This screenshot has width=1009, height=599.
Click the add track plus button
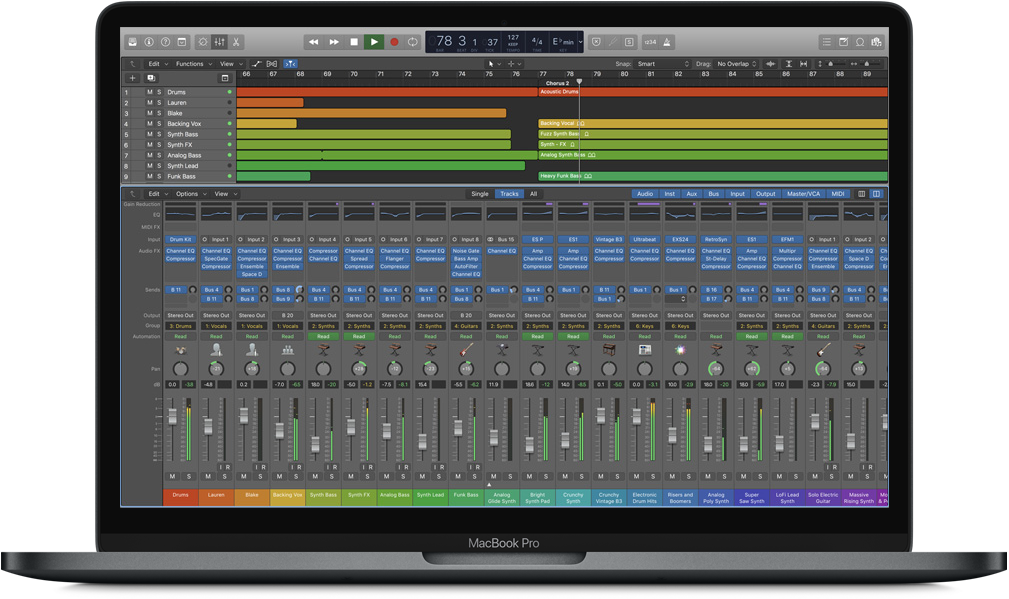tap(132, 78)
